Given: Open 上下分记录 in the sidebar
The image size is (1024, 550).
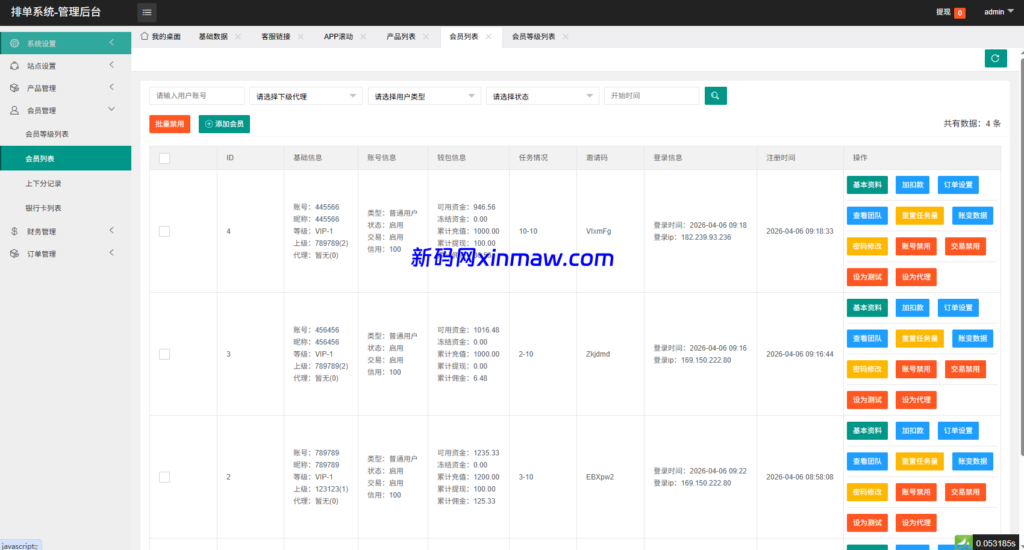Looking at the screenshot, I should point(65,184).
